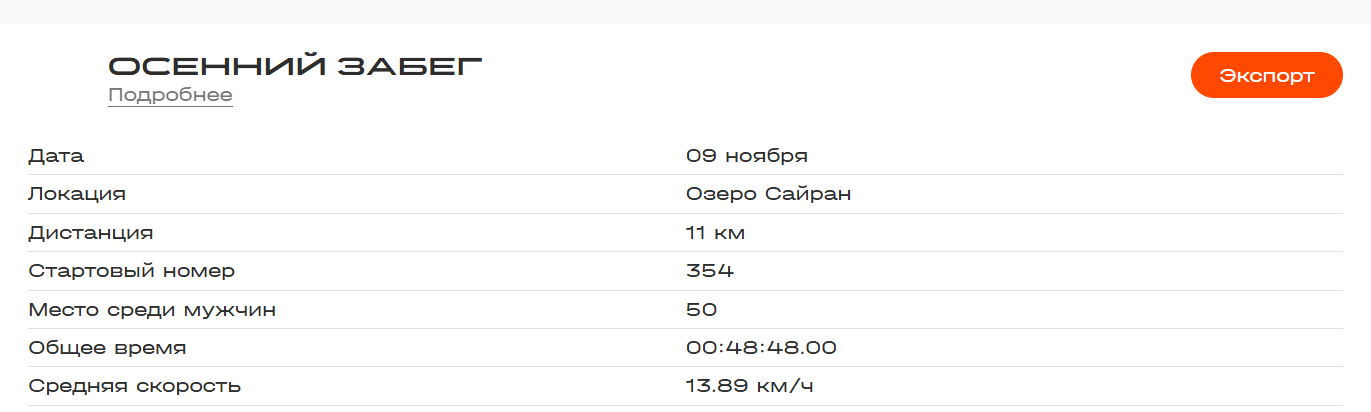Viewport: 1371px width, 412px height.
Task: Select the Стартовый номер label
Action: 132,271
